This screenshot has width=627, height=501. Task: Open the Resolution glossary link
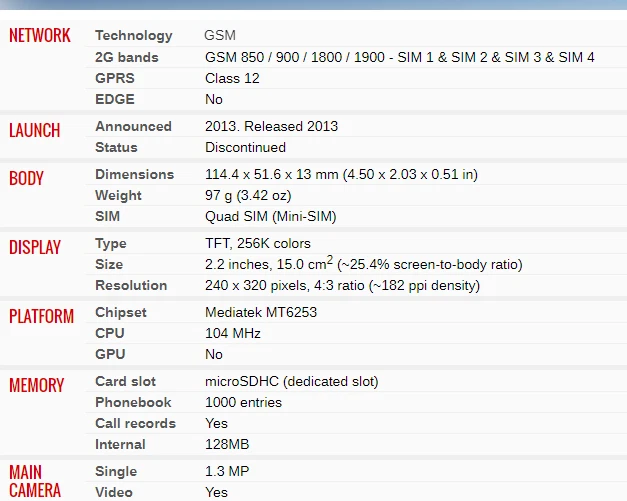tap(131, 285)
